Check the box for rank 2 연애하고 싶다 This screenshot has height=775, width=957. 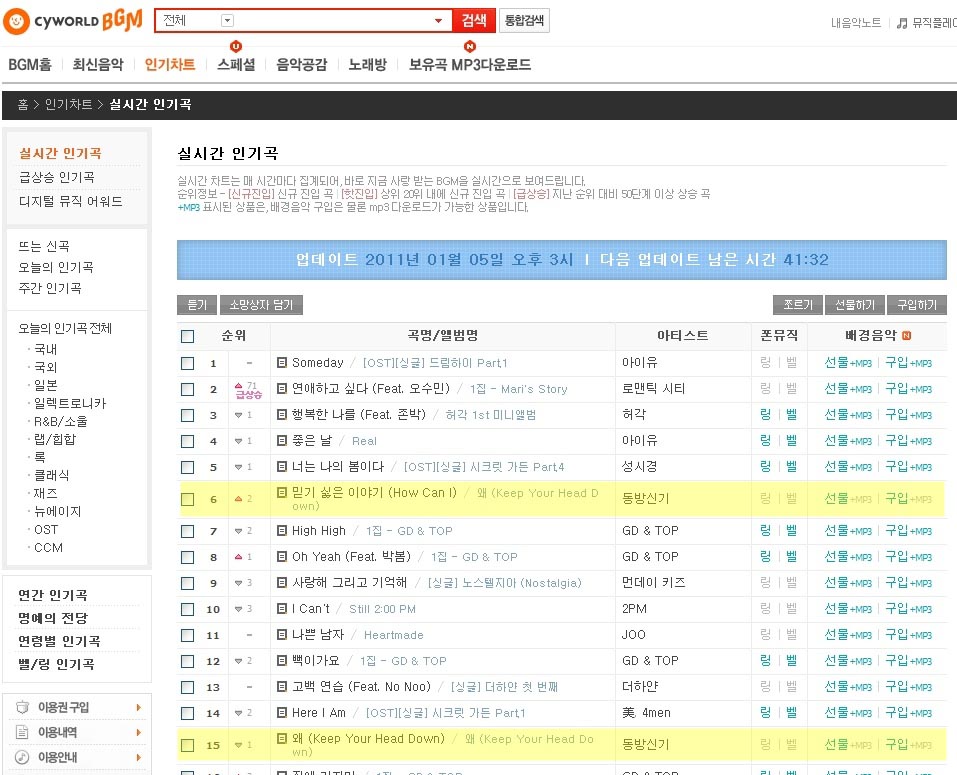coord(188,389)
